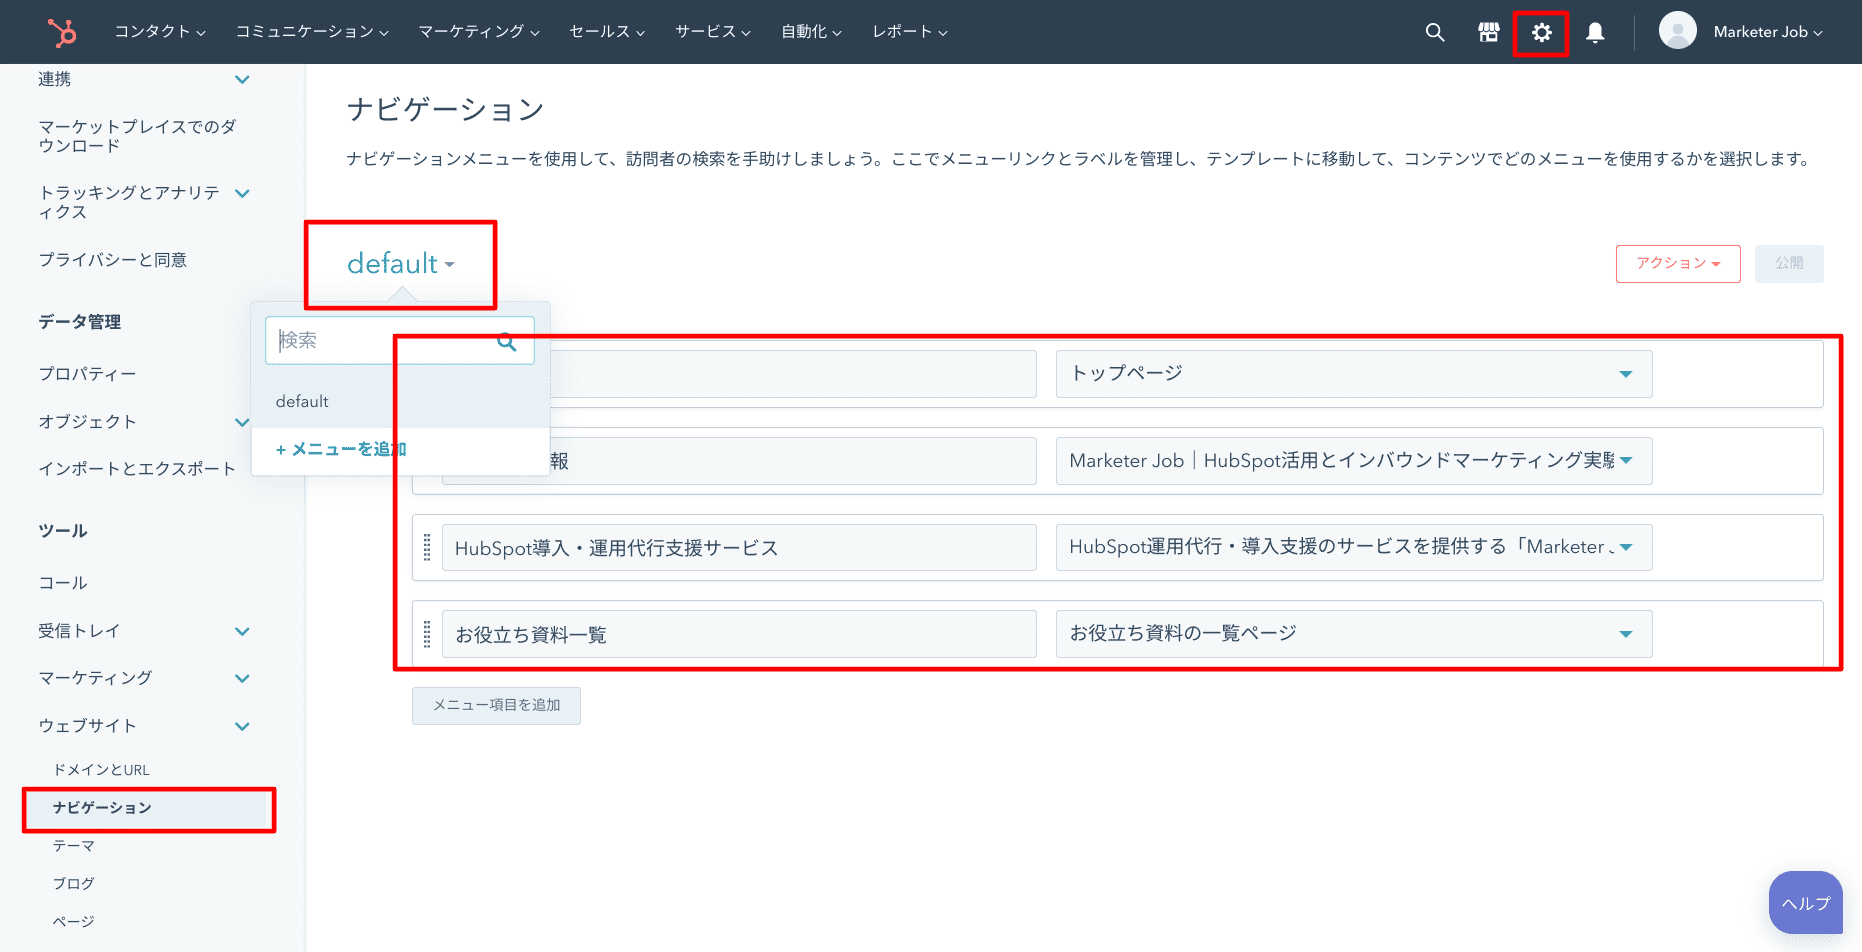1862x952 pixels.
Task: Click the search icon in menu dropdown
Action: (x=507, y=342)
